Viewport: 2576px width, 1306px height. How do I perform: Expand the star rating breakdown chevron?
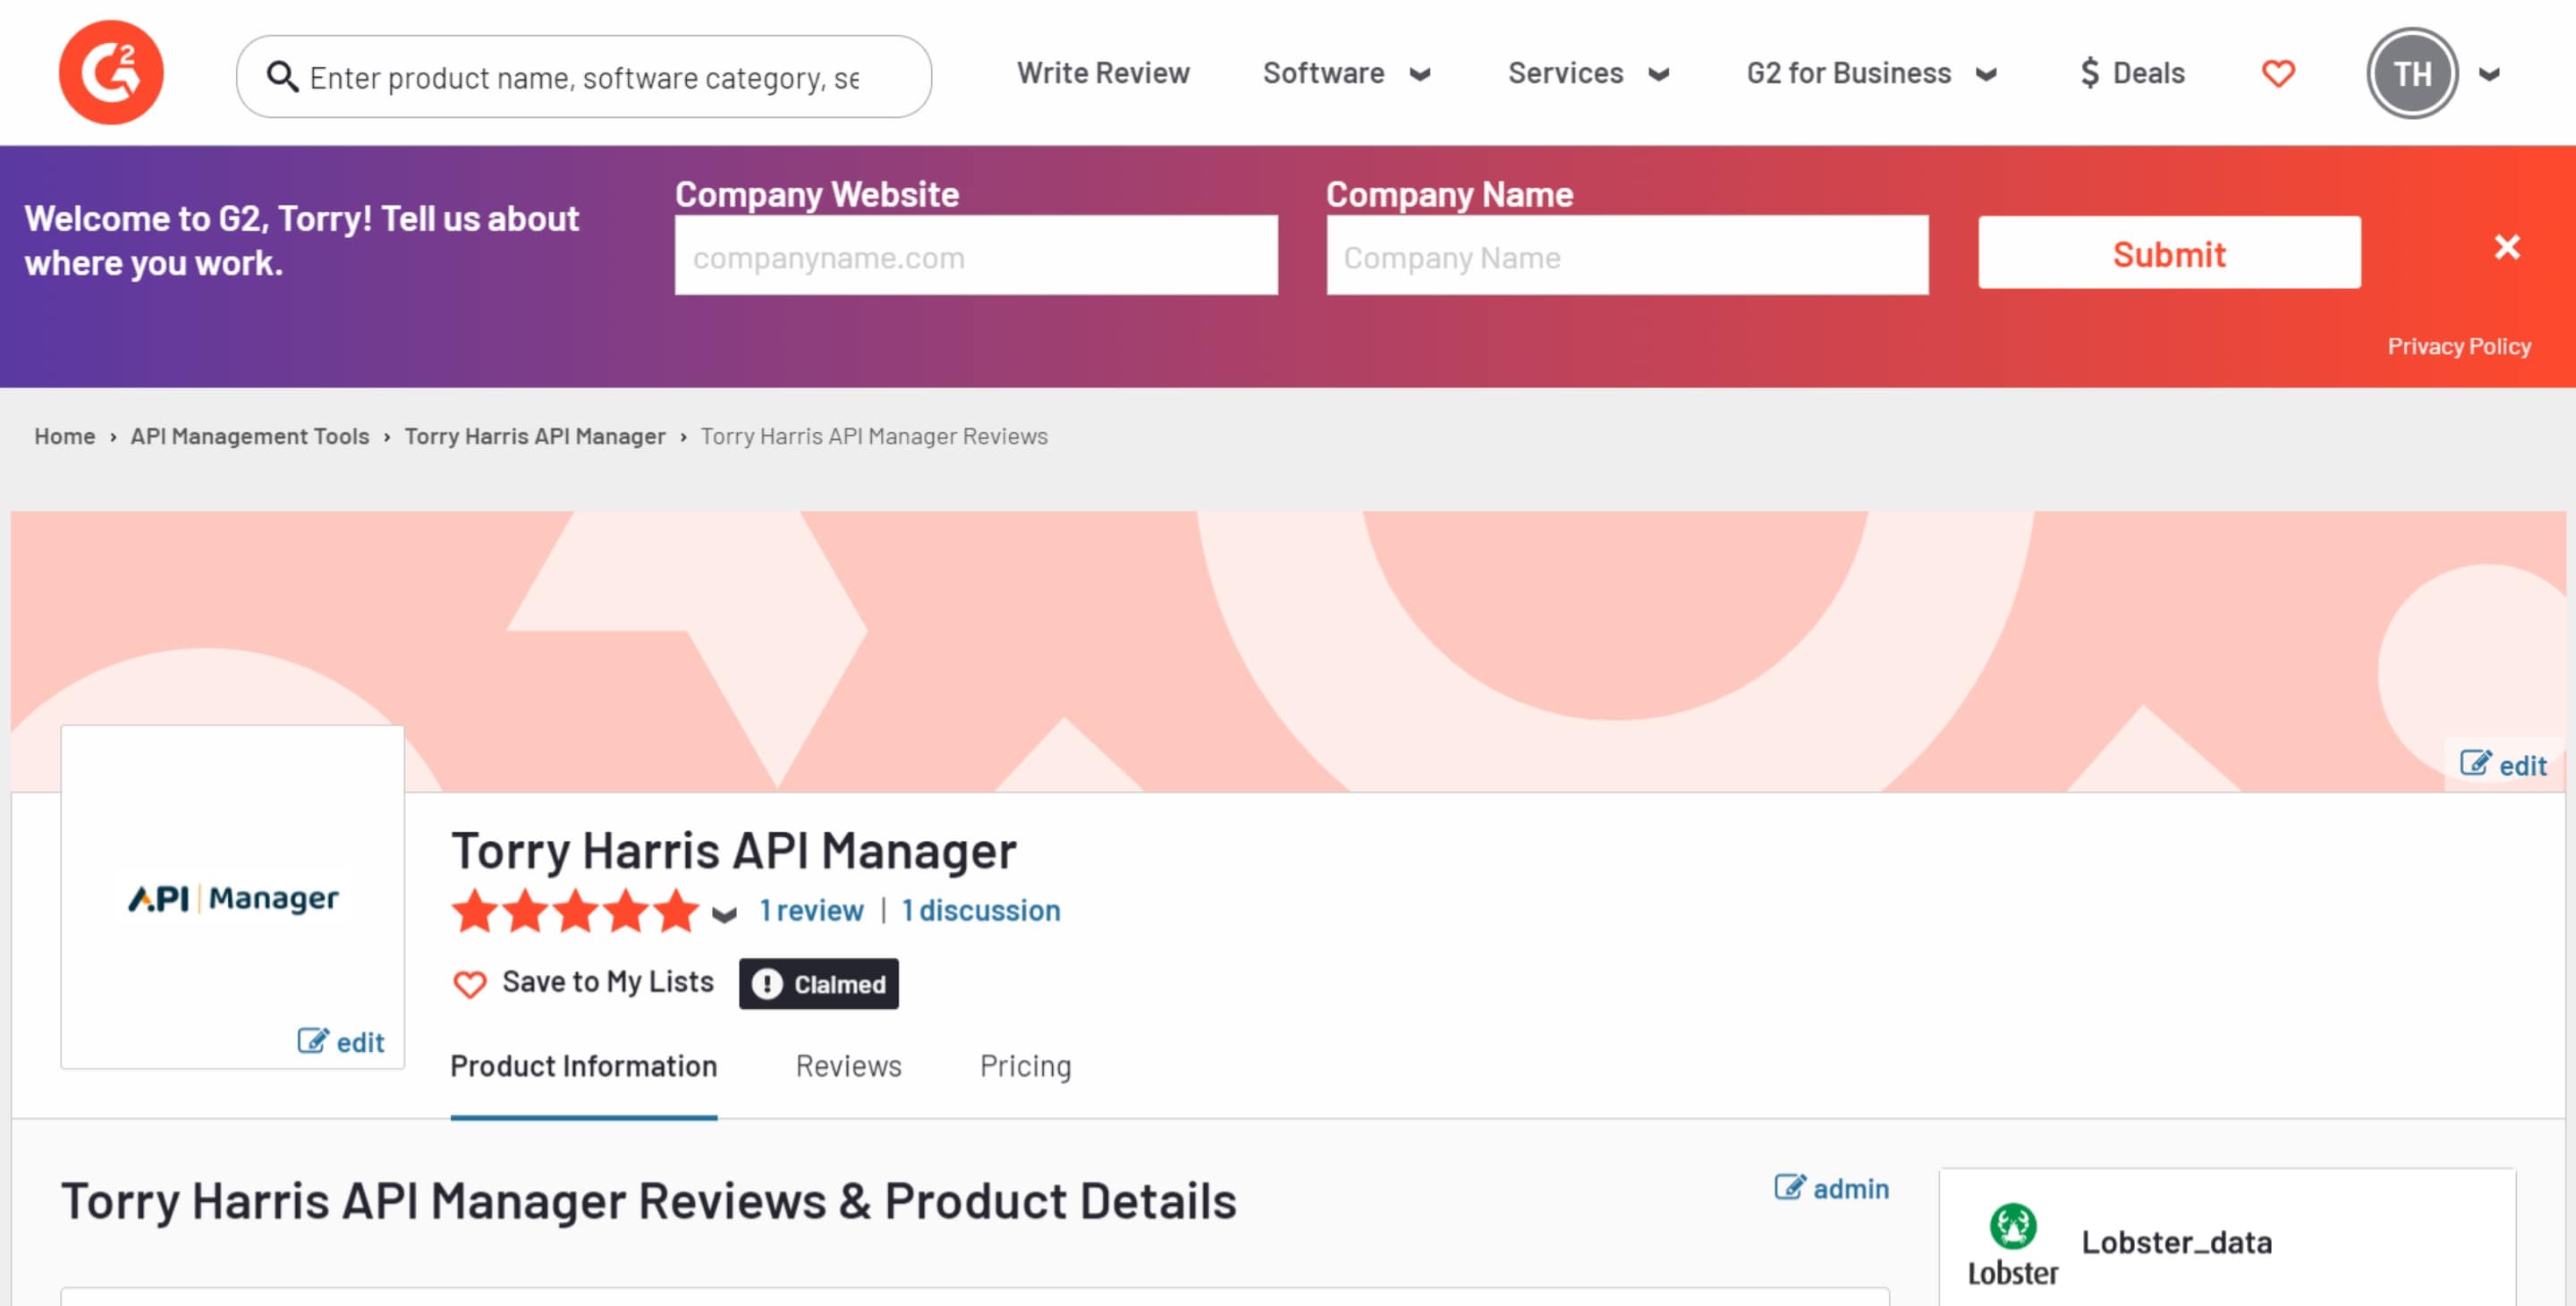(x=724, y=913)
